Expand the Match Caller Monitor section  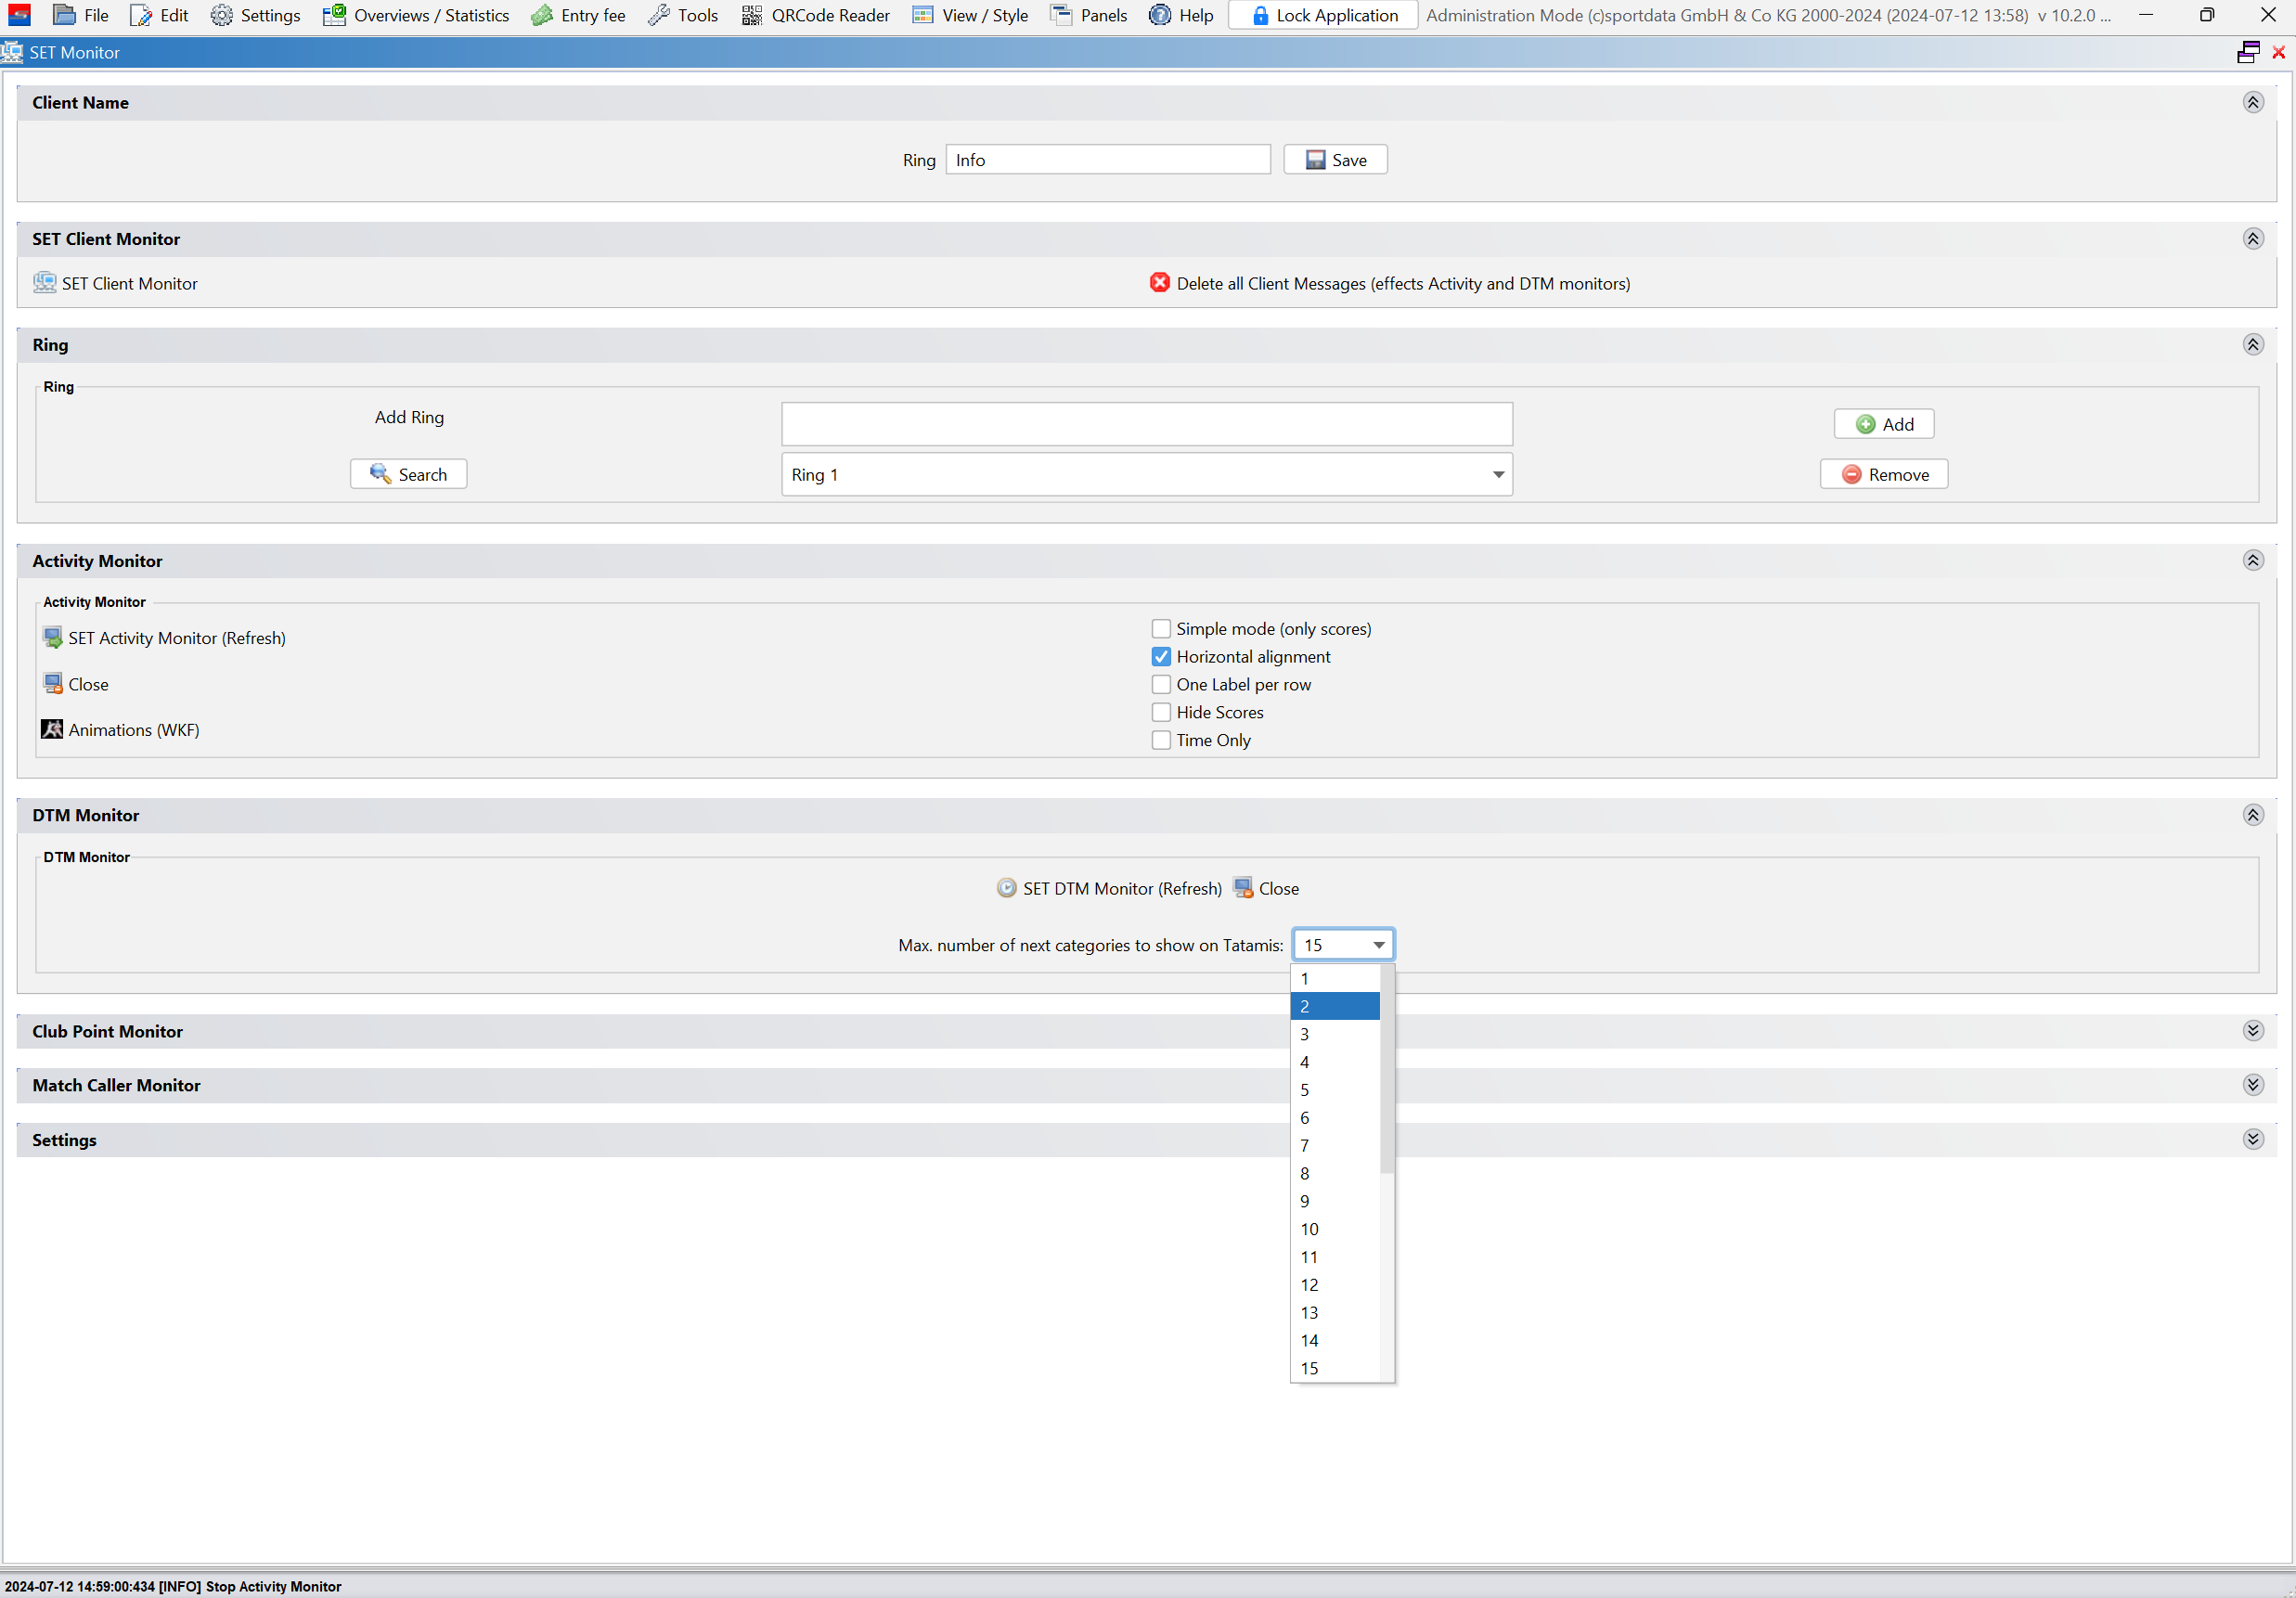coord(2253,1085)
